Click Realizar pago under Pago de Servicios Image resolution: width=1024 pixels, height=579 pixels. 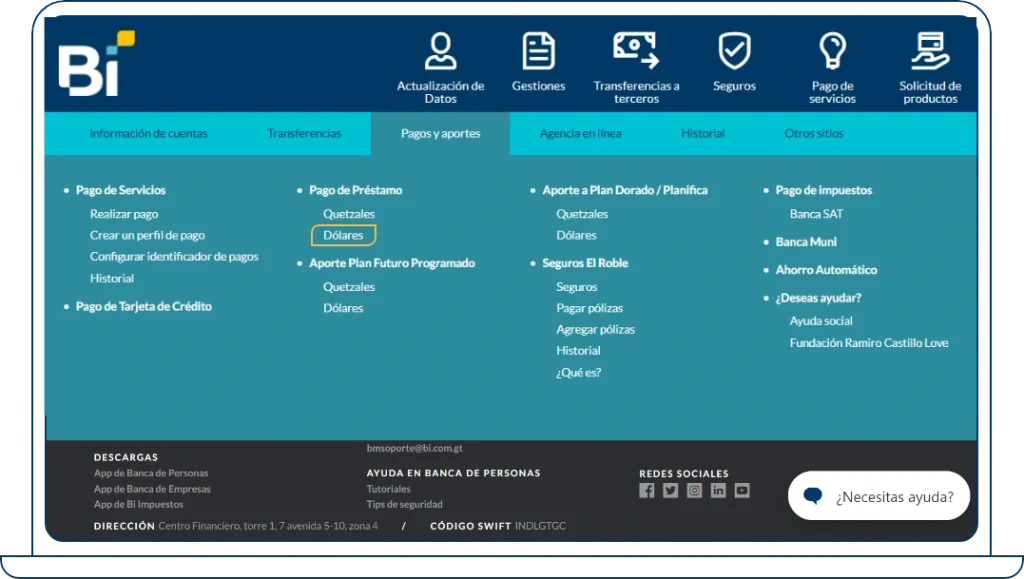click(x=124, y=214)
